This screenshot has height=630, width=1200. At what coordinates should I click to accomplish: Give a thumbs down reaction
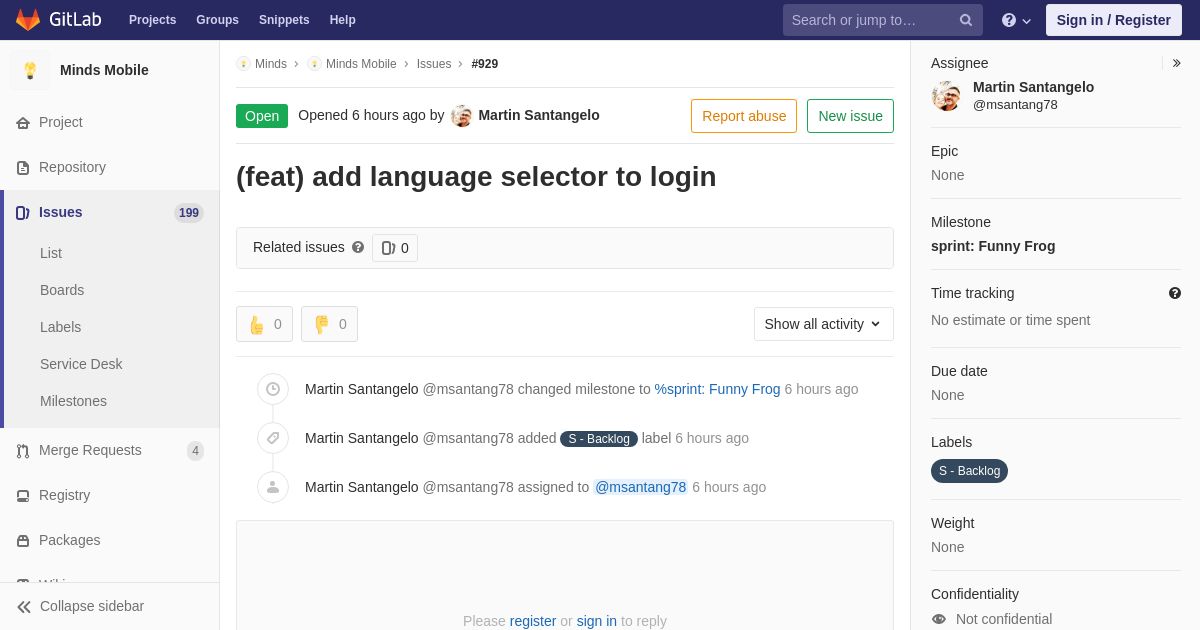tap(329, 324)
